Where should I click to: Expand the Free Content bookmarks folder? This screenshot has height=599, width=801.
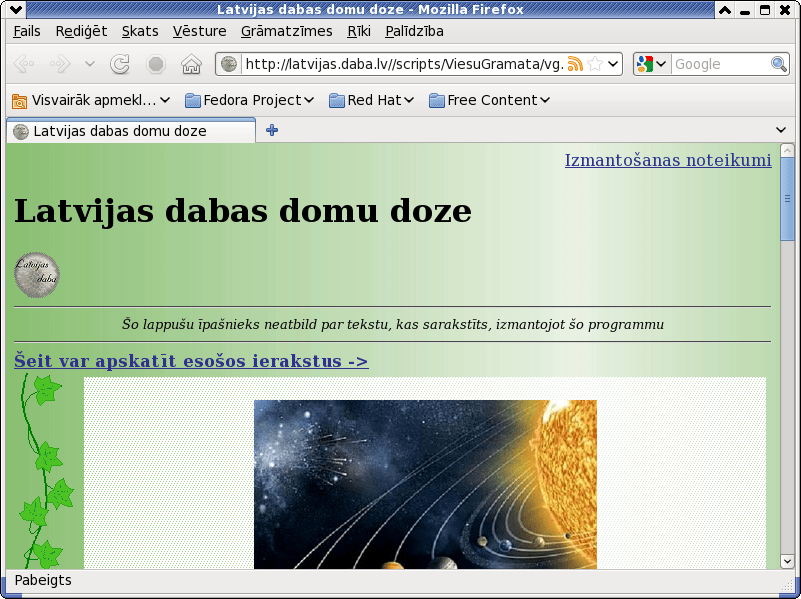point(489,100)
